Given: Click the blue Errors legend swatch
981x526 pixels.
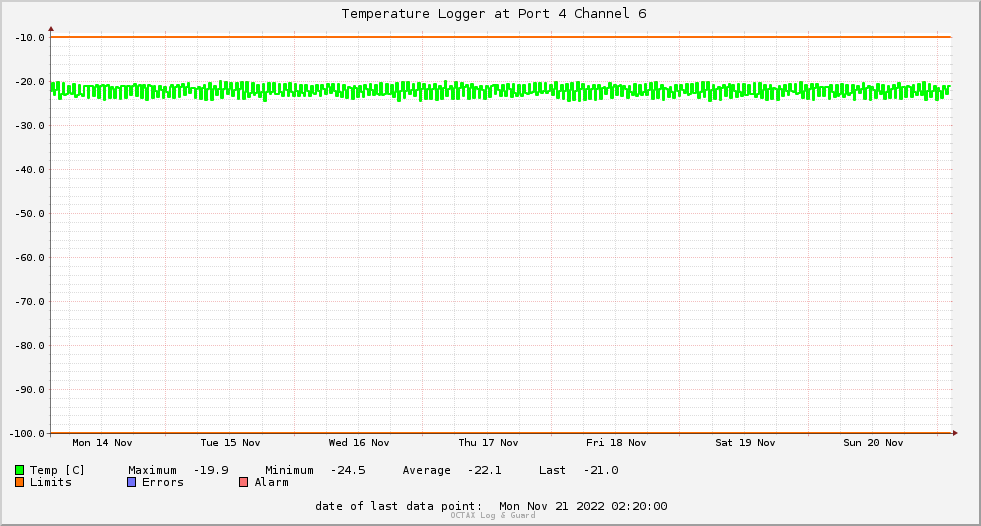Looking at the screenshot, I should [131, 482].
